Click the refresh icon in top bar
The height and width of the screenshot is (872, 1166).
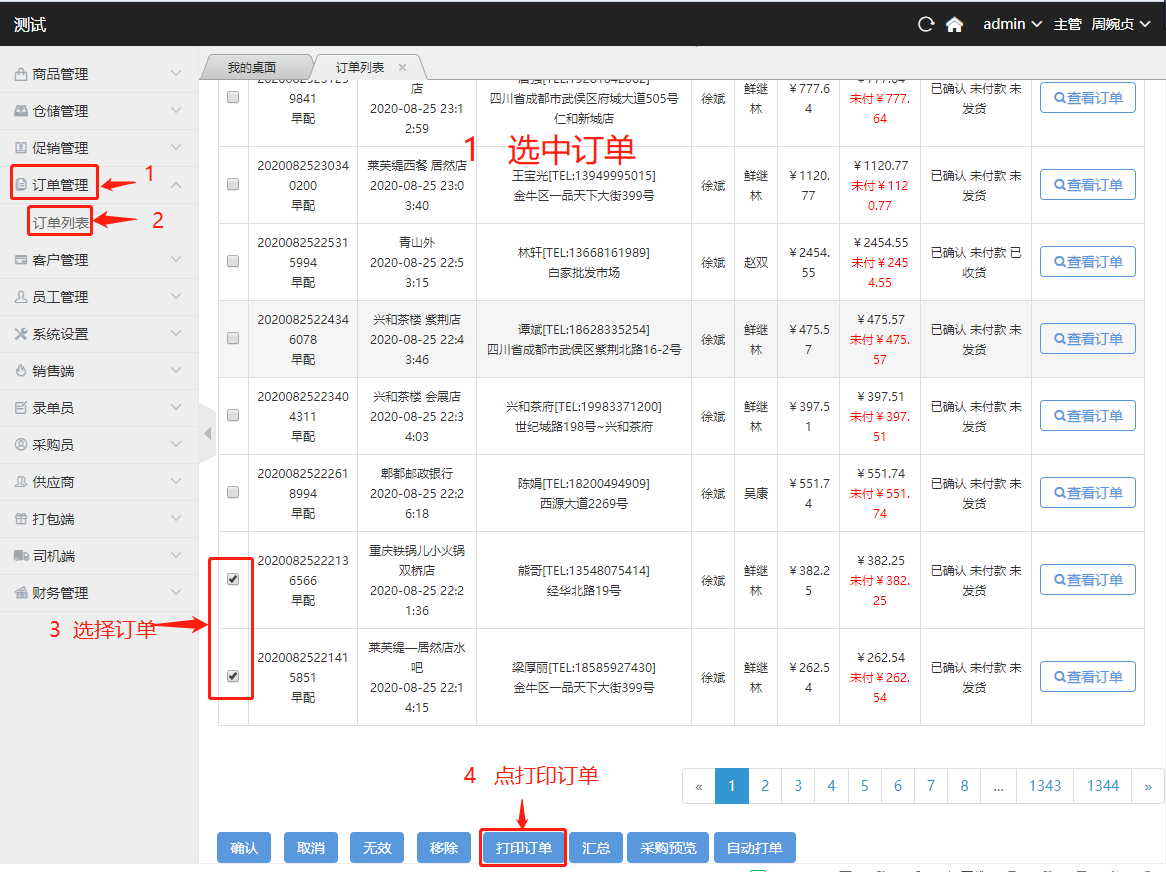tap(926, 24)
